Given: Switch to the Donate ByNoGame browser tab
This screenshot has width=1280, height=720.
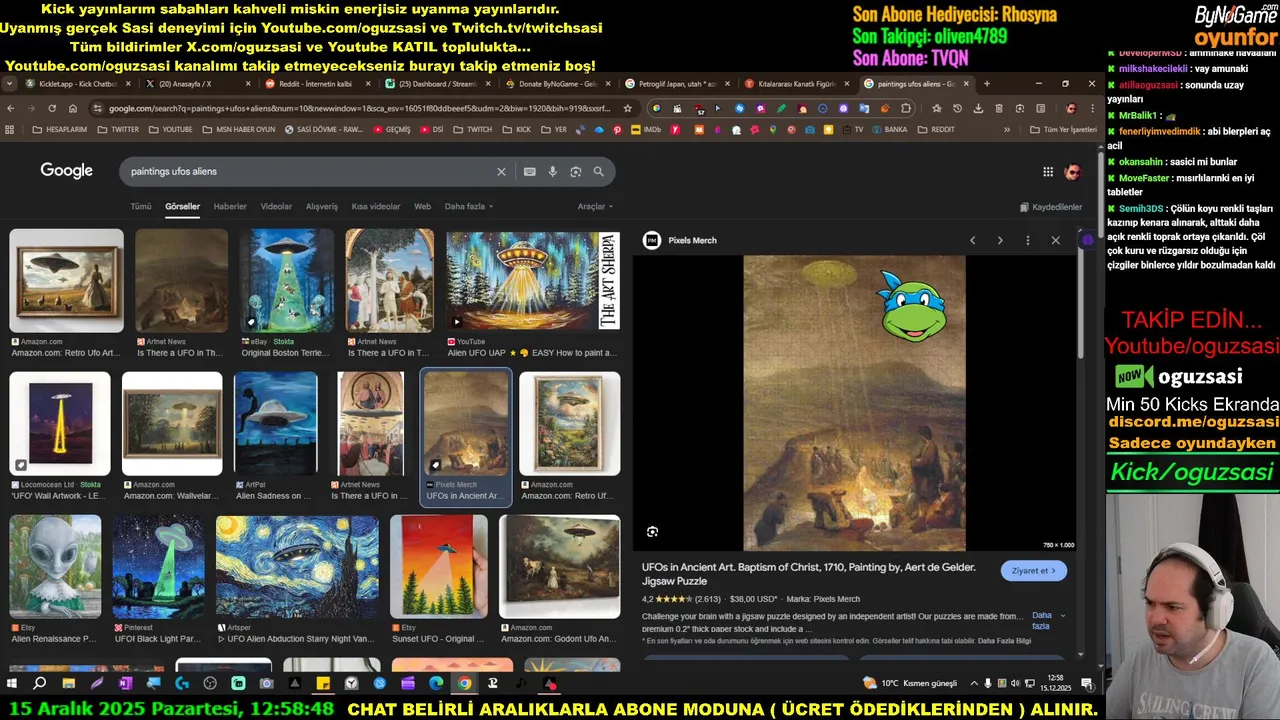Looking at the screenshot, I should [558, 84].
